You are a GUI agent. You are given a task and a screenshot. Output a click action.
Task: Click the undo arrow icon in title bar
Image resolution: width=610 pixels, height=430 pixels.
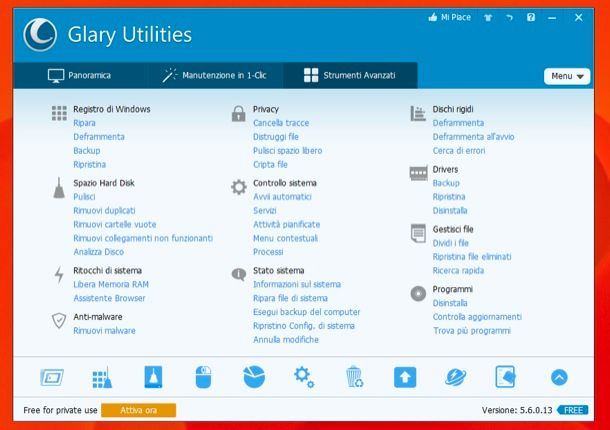coord(509,18)
